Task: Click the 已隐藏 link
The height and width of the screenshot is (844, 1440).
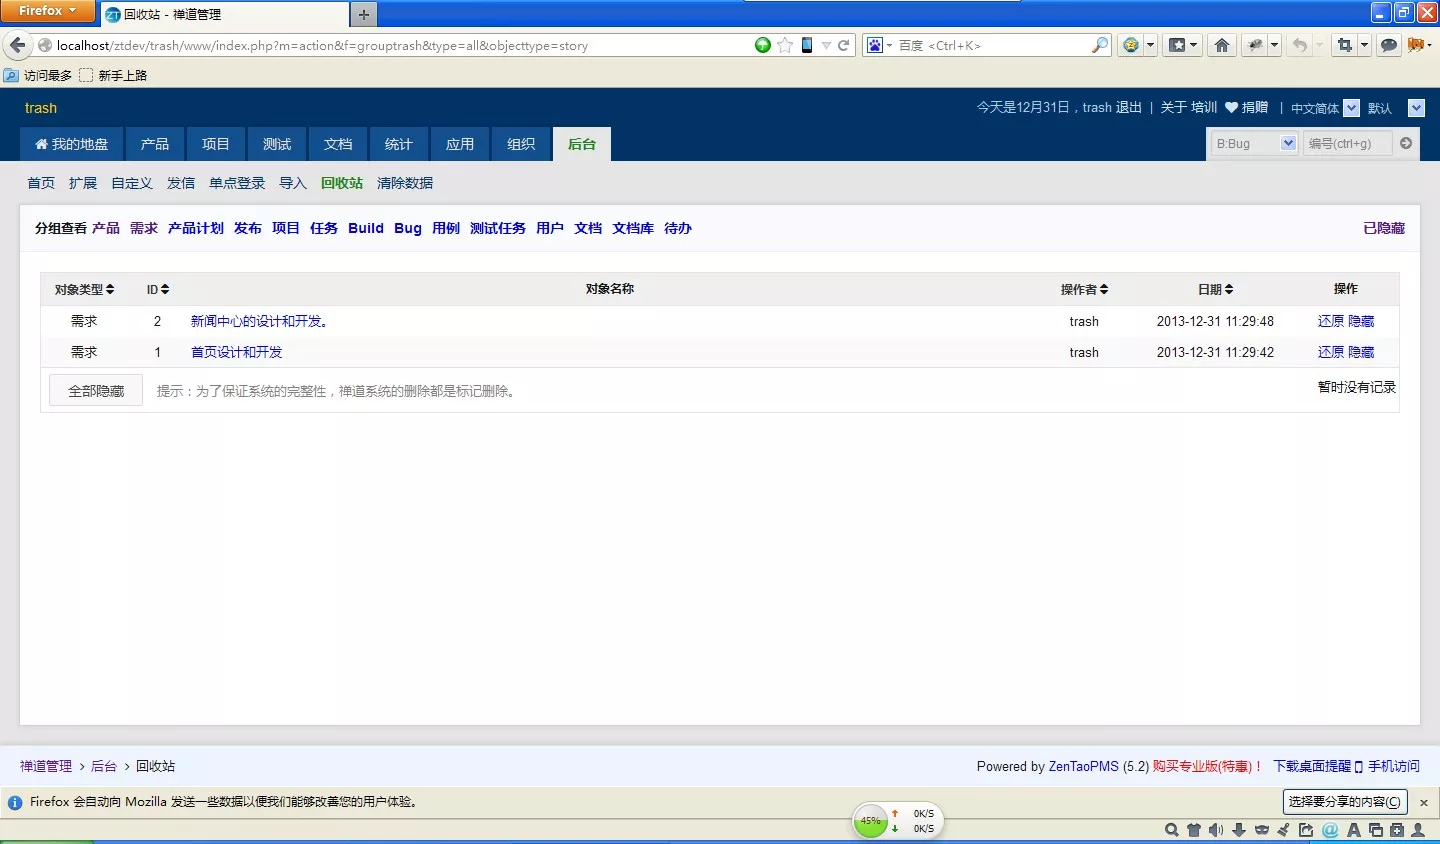Action: (x=1384, y=228)
